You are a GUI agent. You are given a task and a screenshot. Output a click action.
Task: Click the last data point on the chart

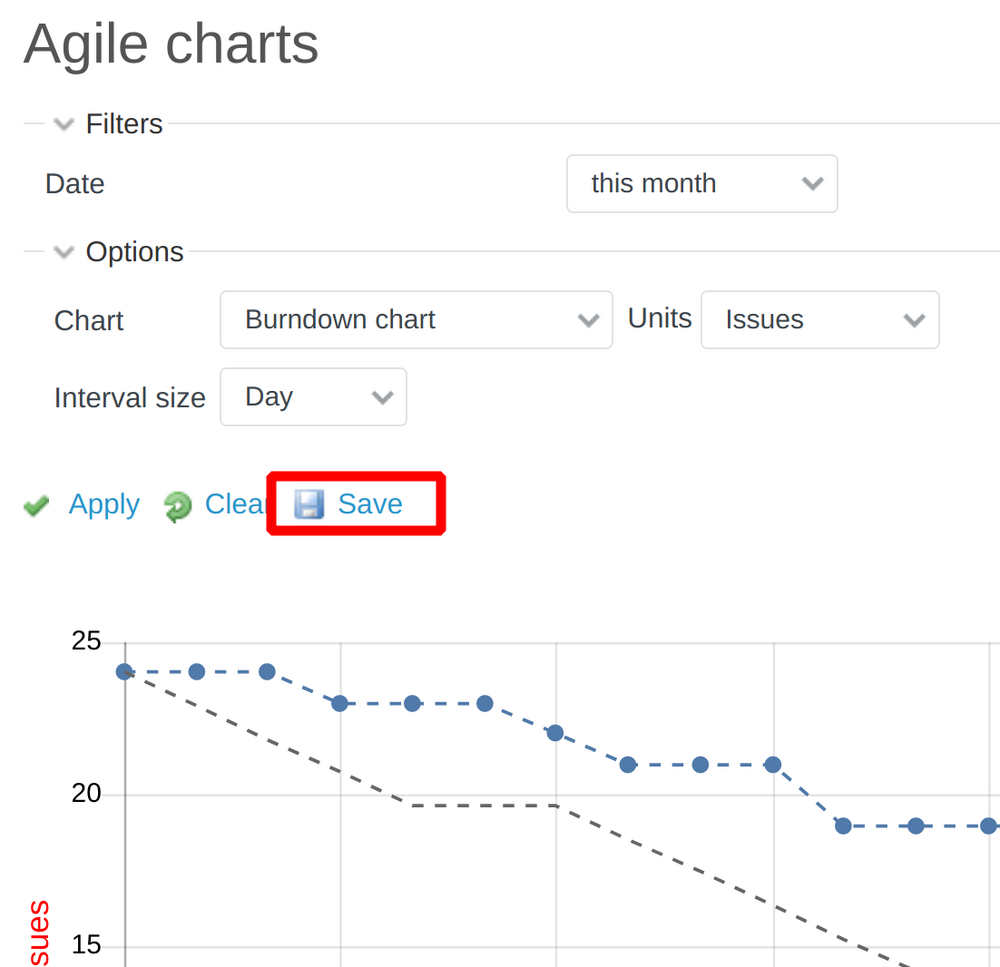point(988,826)
